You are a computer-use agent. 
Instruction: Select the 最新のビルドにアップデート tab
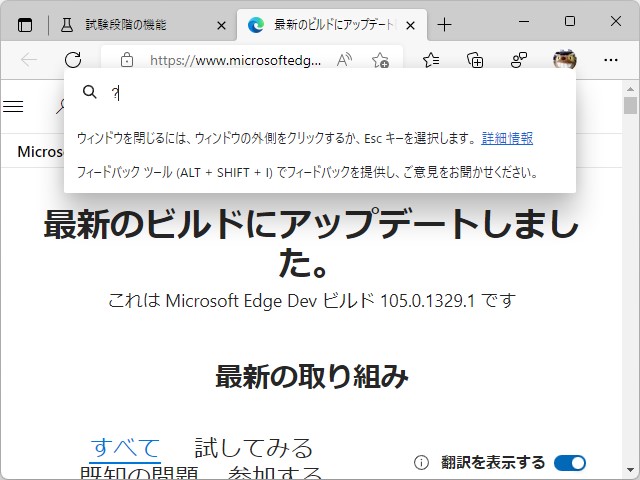click(333, 25)
